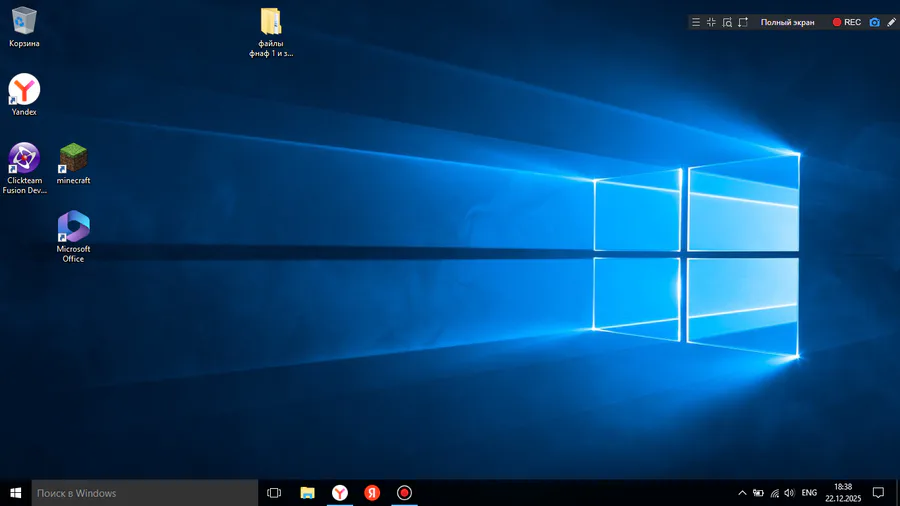Open the clock showing 18:38

point(843,493)
